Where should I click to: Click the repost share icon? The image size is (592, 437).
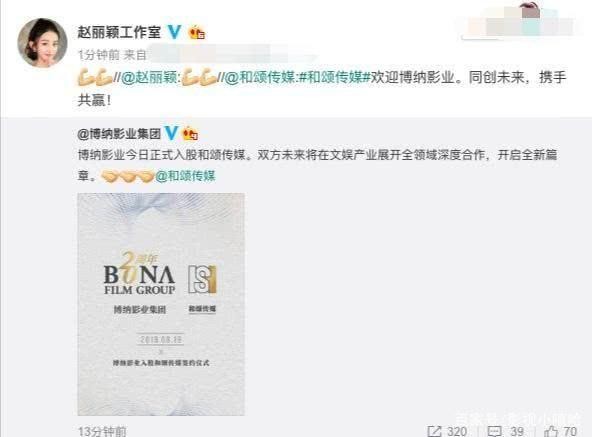tap(434, 431)
